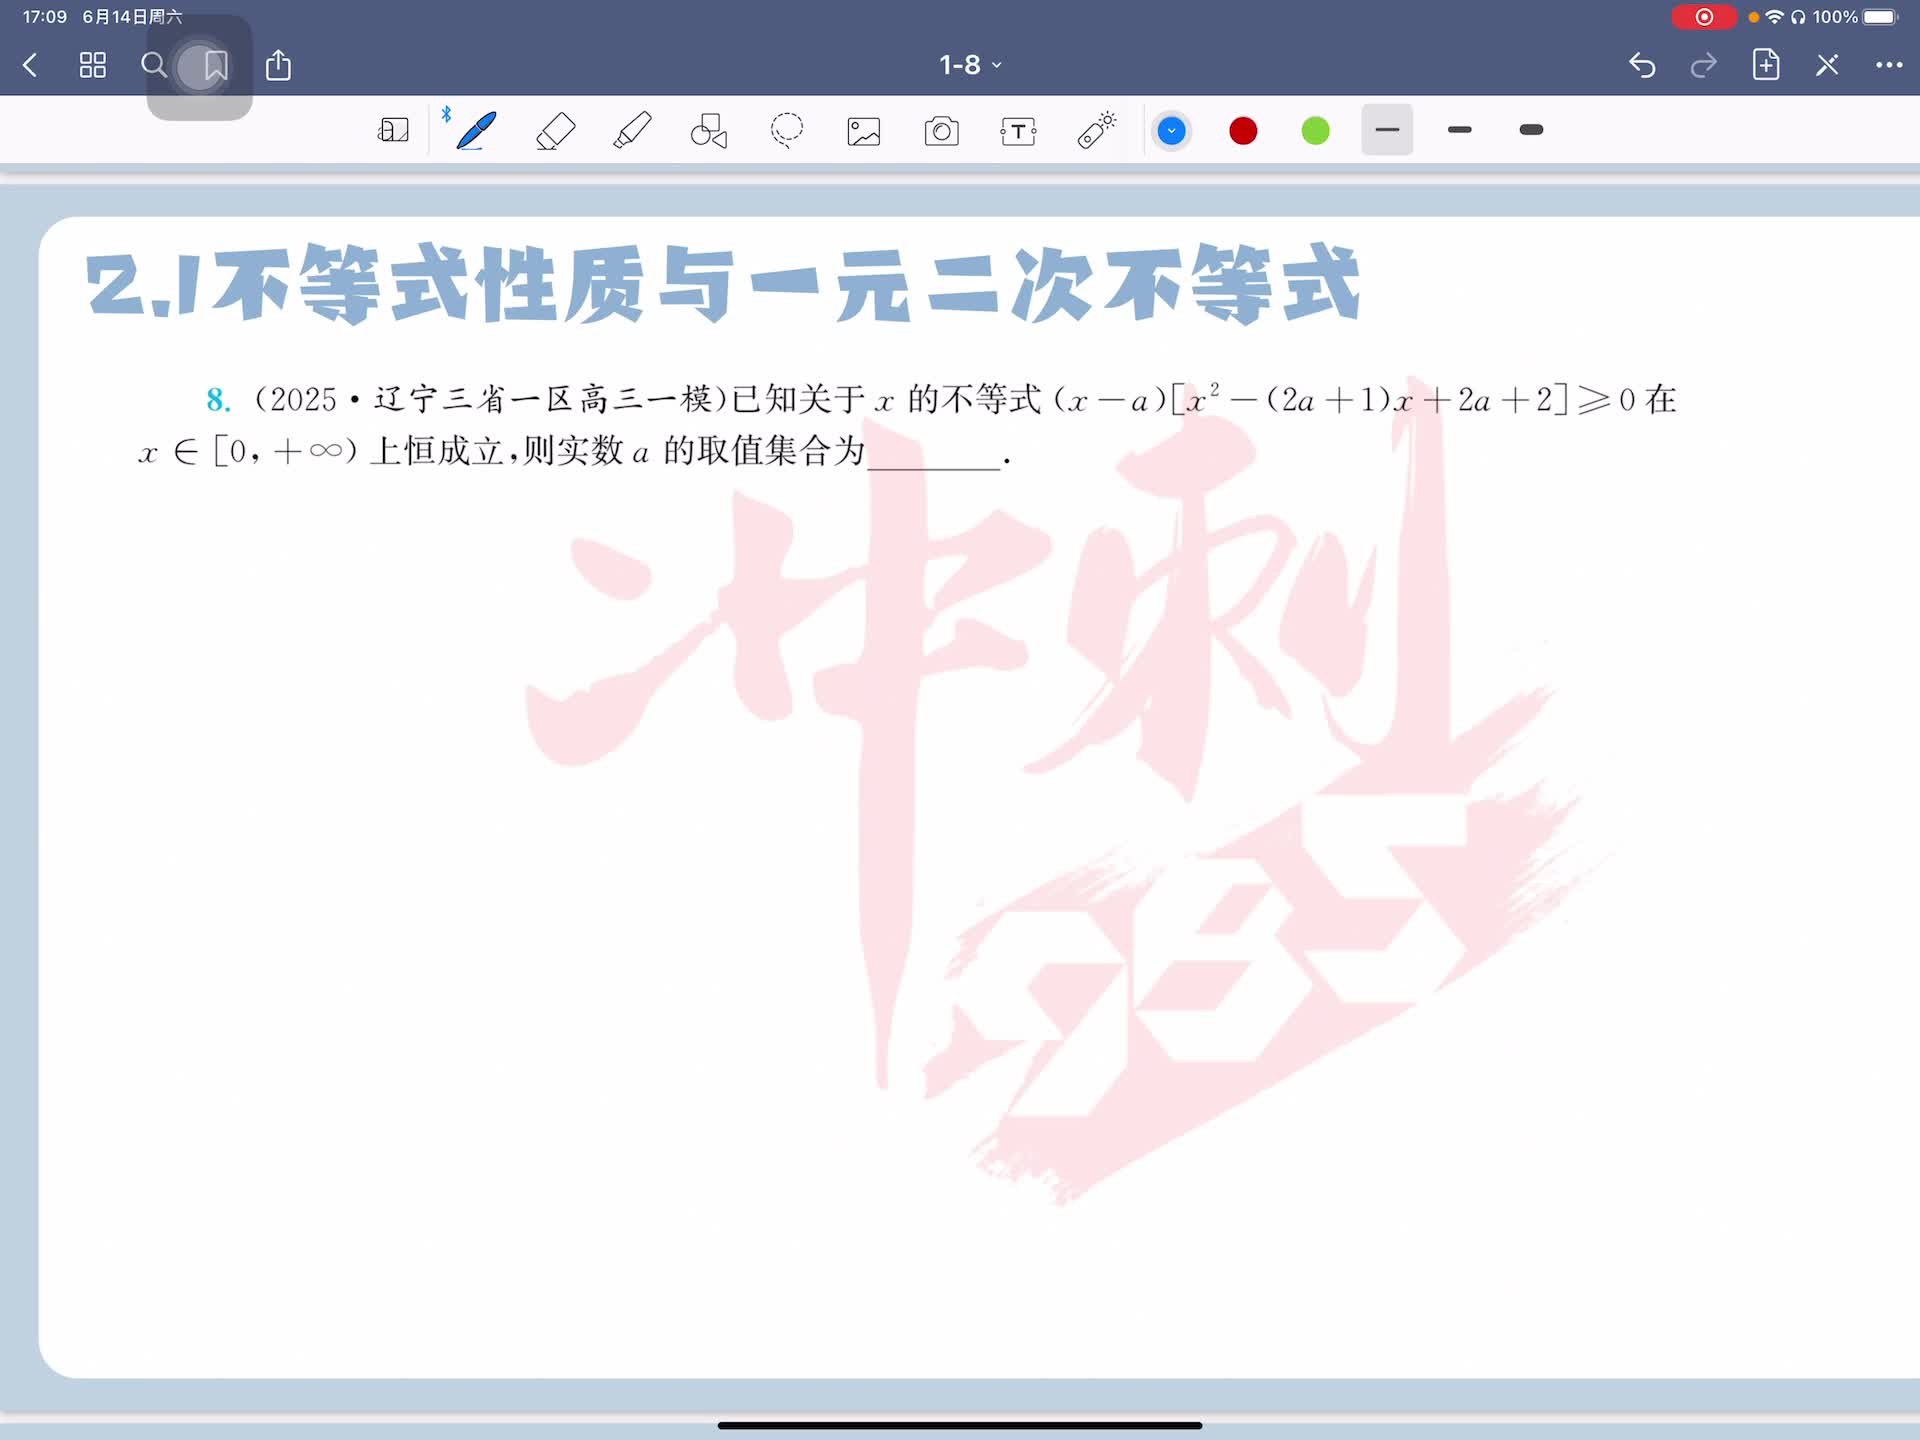Select the blue Pen tool
The image size is (1920, 1440).
(476, 131)
